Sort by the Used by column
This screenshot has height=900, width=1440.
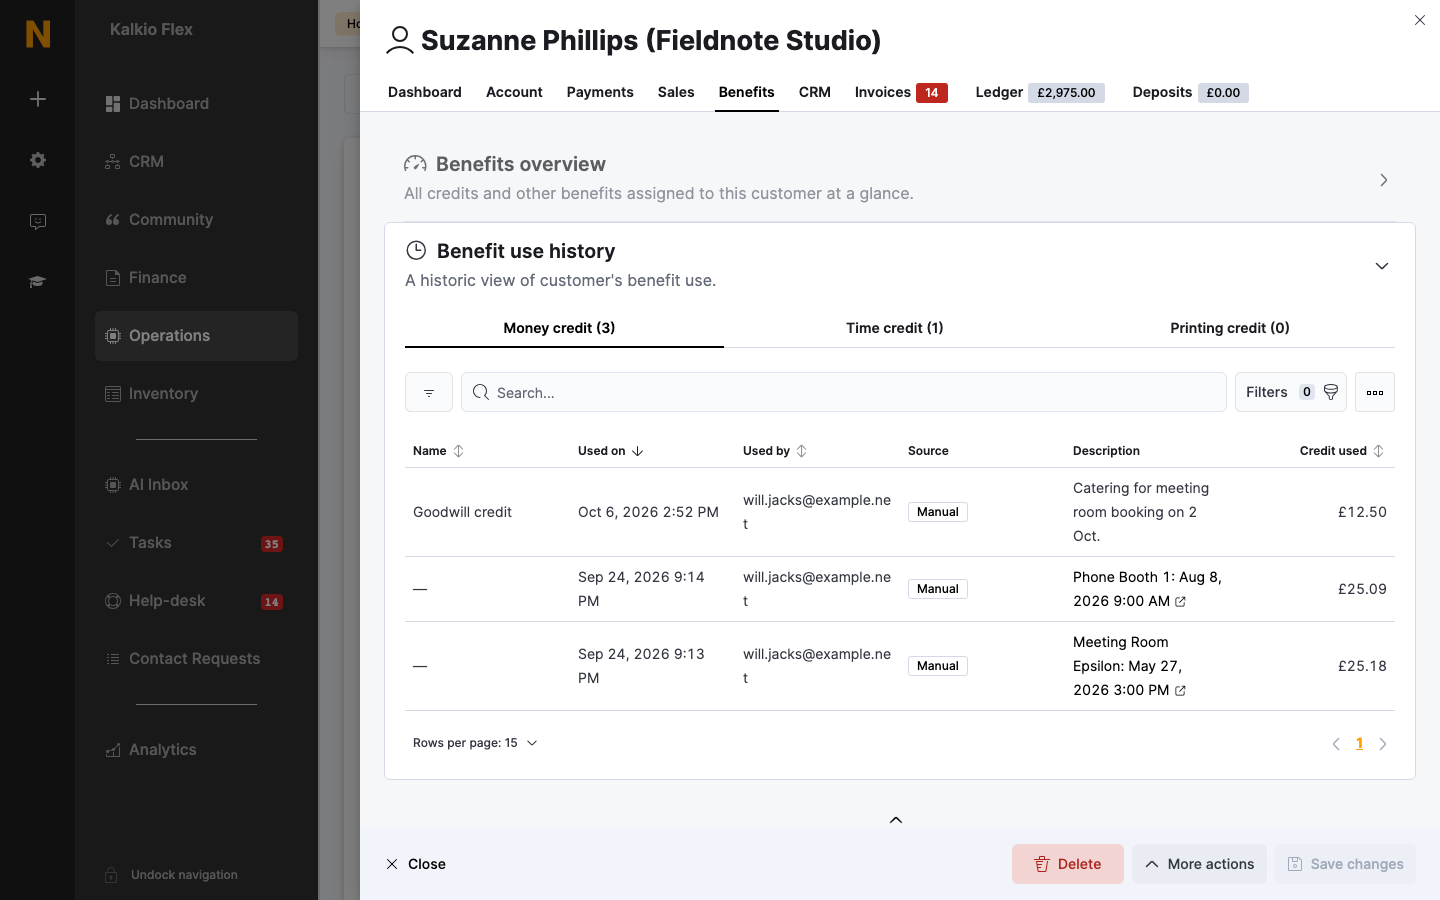(775, 451)
